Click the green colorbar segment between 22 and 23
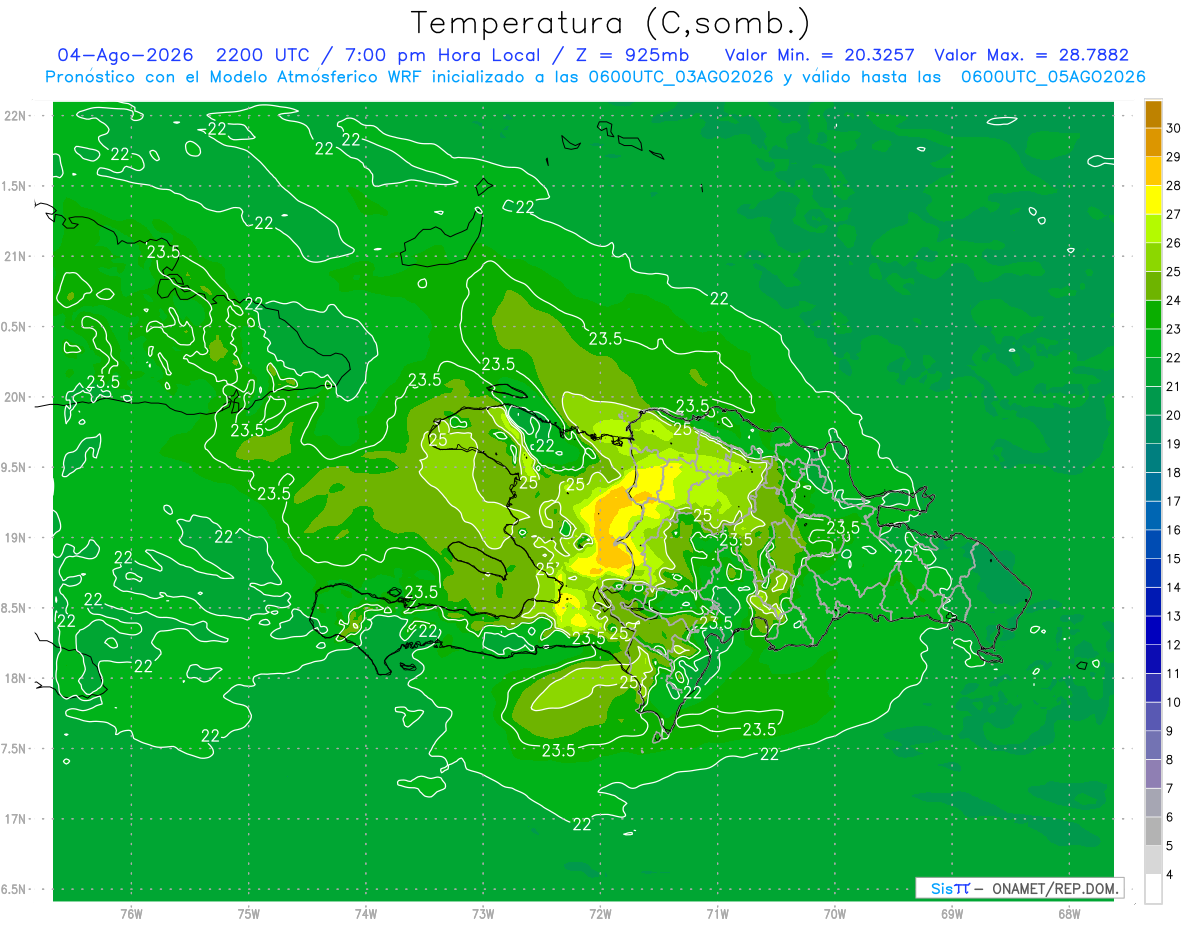 point(1153,344)
